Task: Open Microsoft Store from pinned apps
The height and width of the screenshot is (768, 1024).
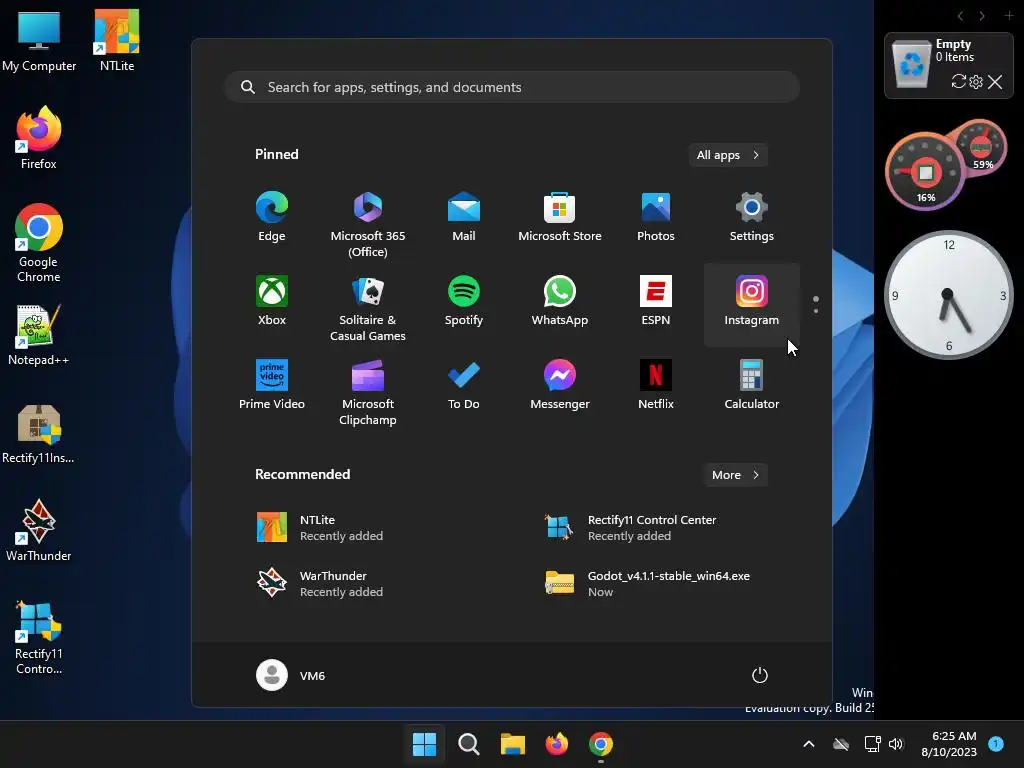Action: pos(560,218)
